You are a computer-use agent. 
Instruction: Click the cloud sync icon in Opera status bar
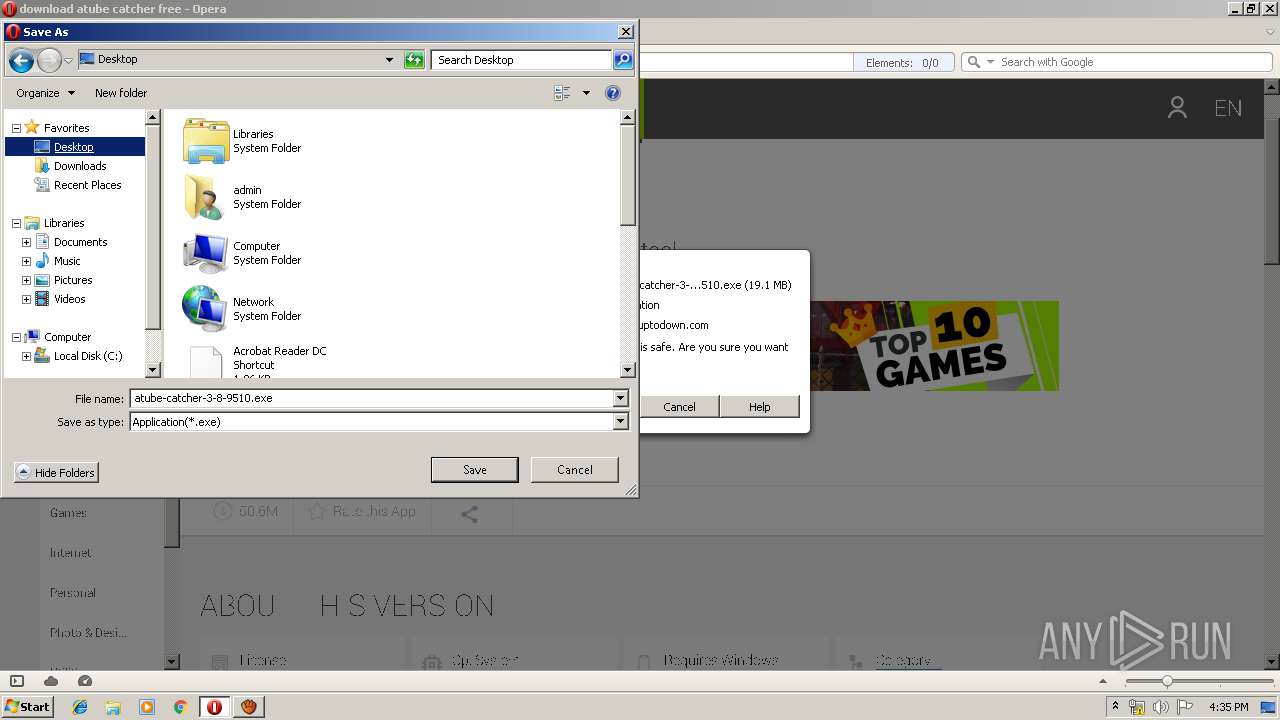point(51,681)
